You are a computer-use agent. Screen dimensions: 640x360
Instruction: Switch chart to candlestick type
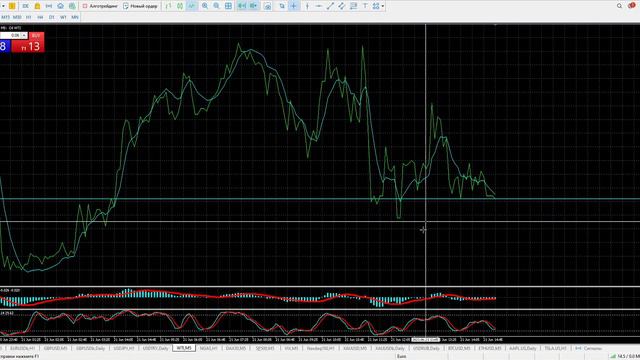pyautogui.click(x=180, y=6)
